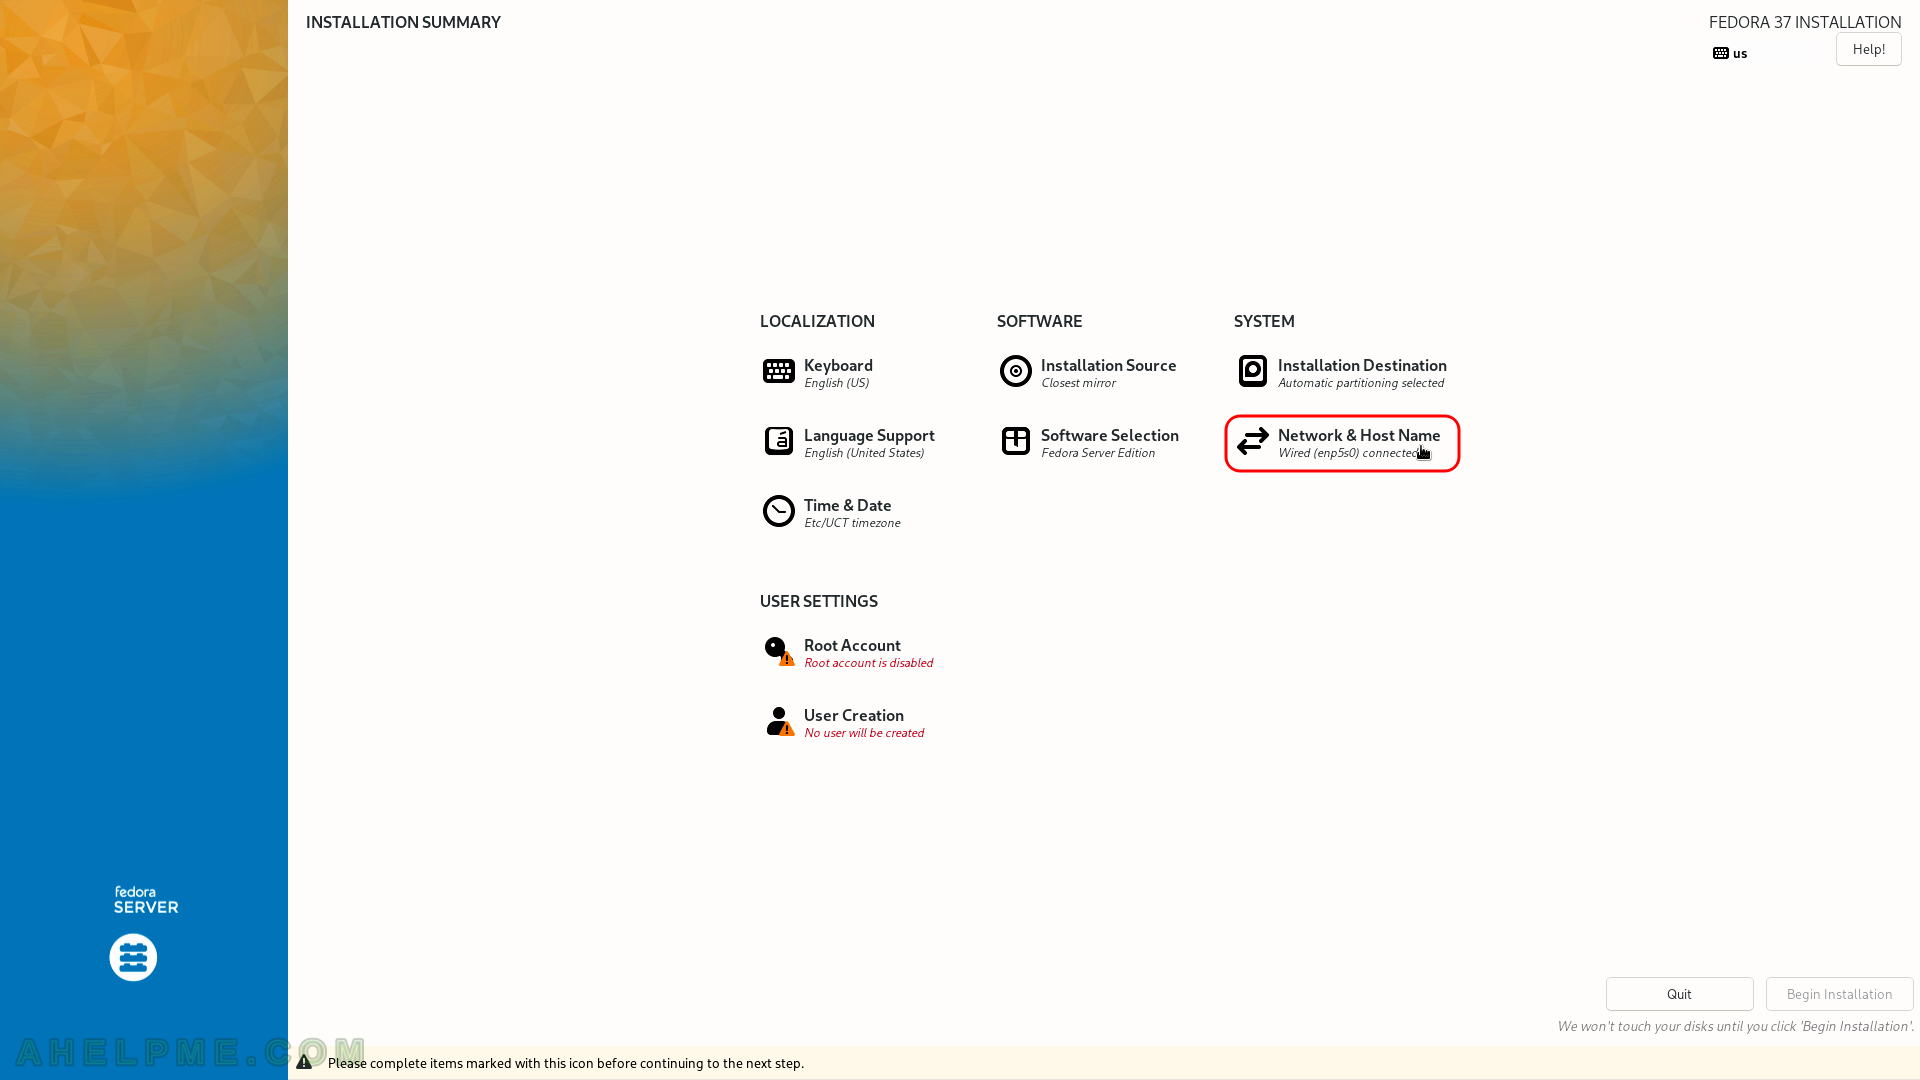Open the Software Selection label
The height and width of the screenshot is (1080, 1920).
tap(1109, 435)
